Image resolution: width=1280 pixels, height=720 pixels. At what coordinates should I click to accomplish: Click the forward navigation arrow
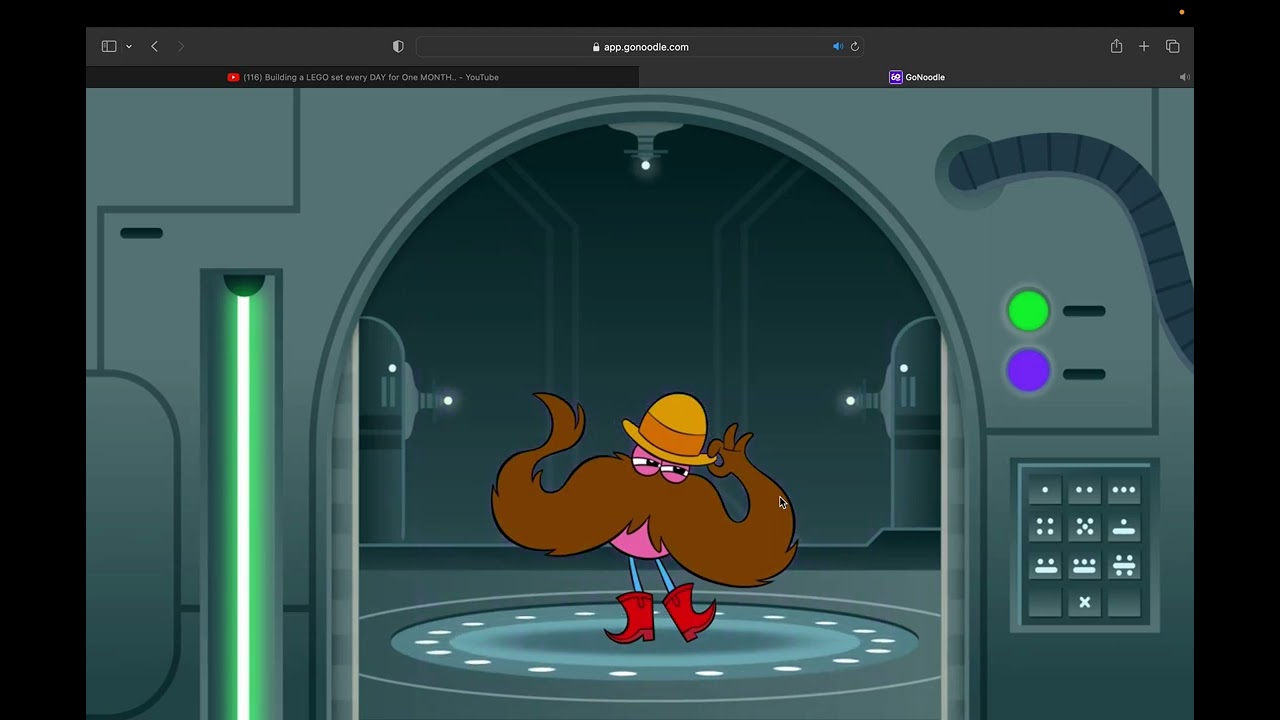181,46
